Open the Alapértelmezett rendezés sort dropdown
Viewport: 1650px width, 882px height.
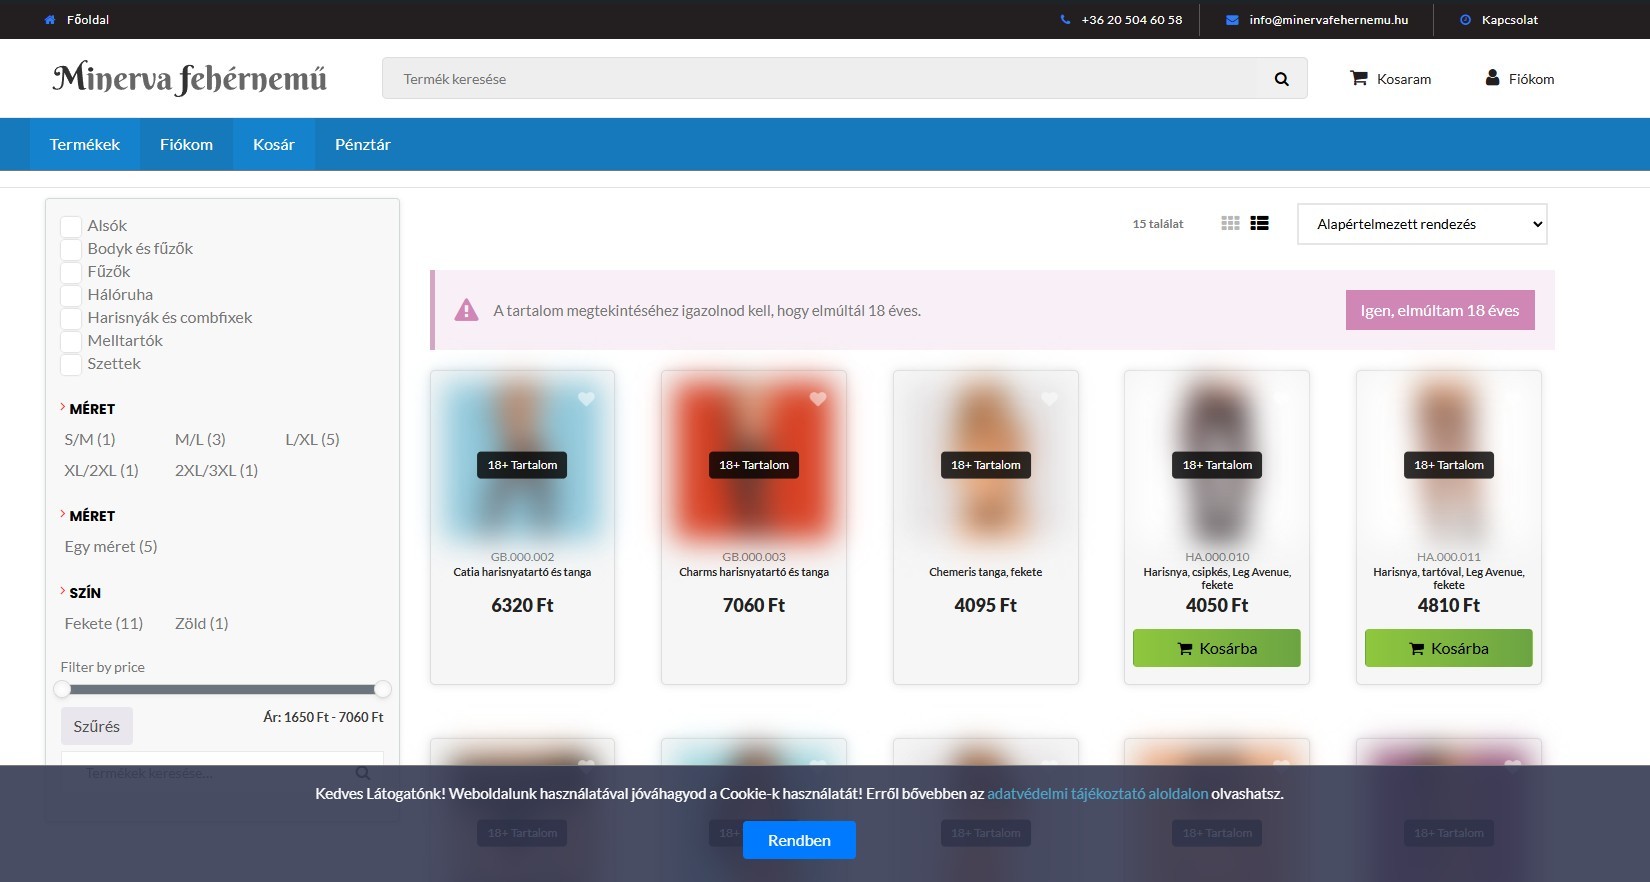coord(1422,224)
